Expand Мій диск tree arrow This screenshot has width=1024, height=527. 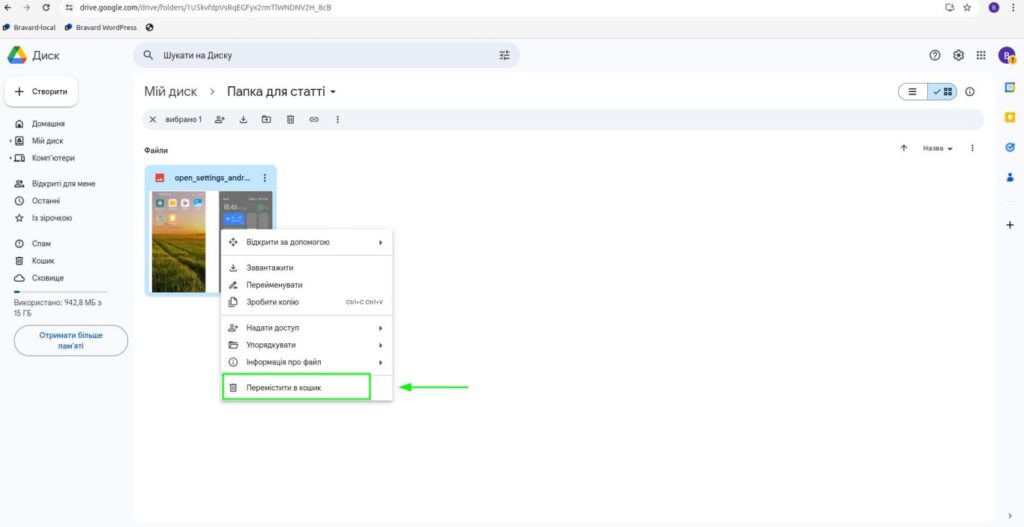pos(10,141)
